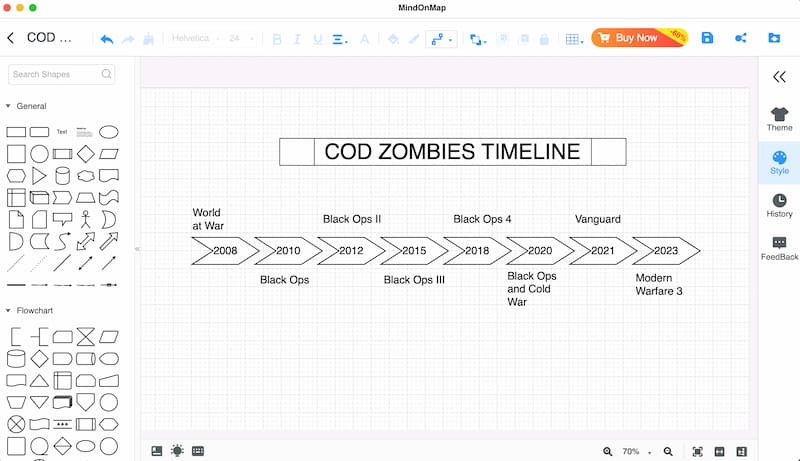The height and width of the screenshot is (461, 800).
Task: Select the 2008 arrow on timeline
Action: pyautogui.click(x=225, y=250)
